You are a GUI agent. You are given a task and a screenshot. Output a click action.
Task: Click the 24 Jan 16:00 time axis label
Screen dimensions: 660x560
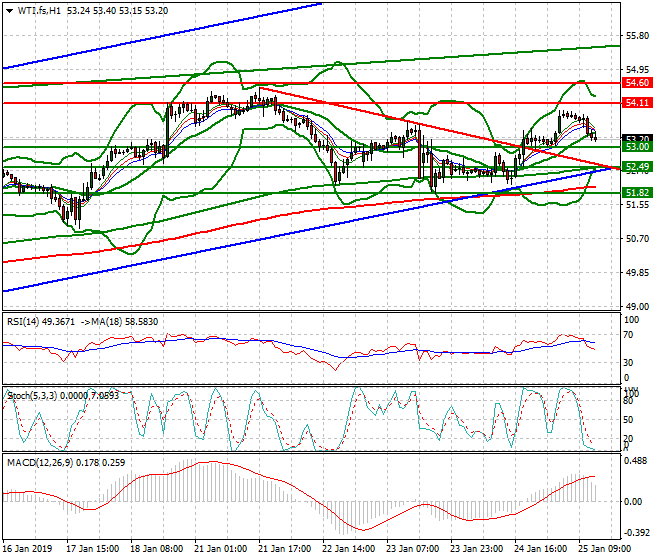pyautogui.click(x=540, y=549)
